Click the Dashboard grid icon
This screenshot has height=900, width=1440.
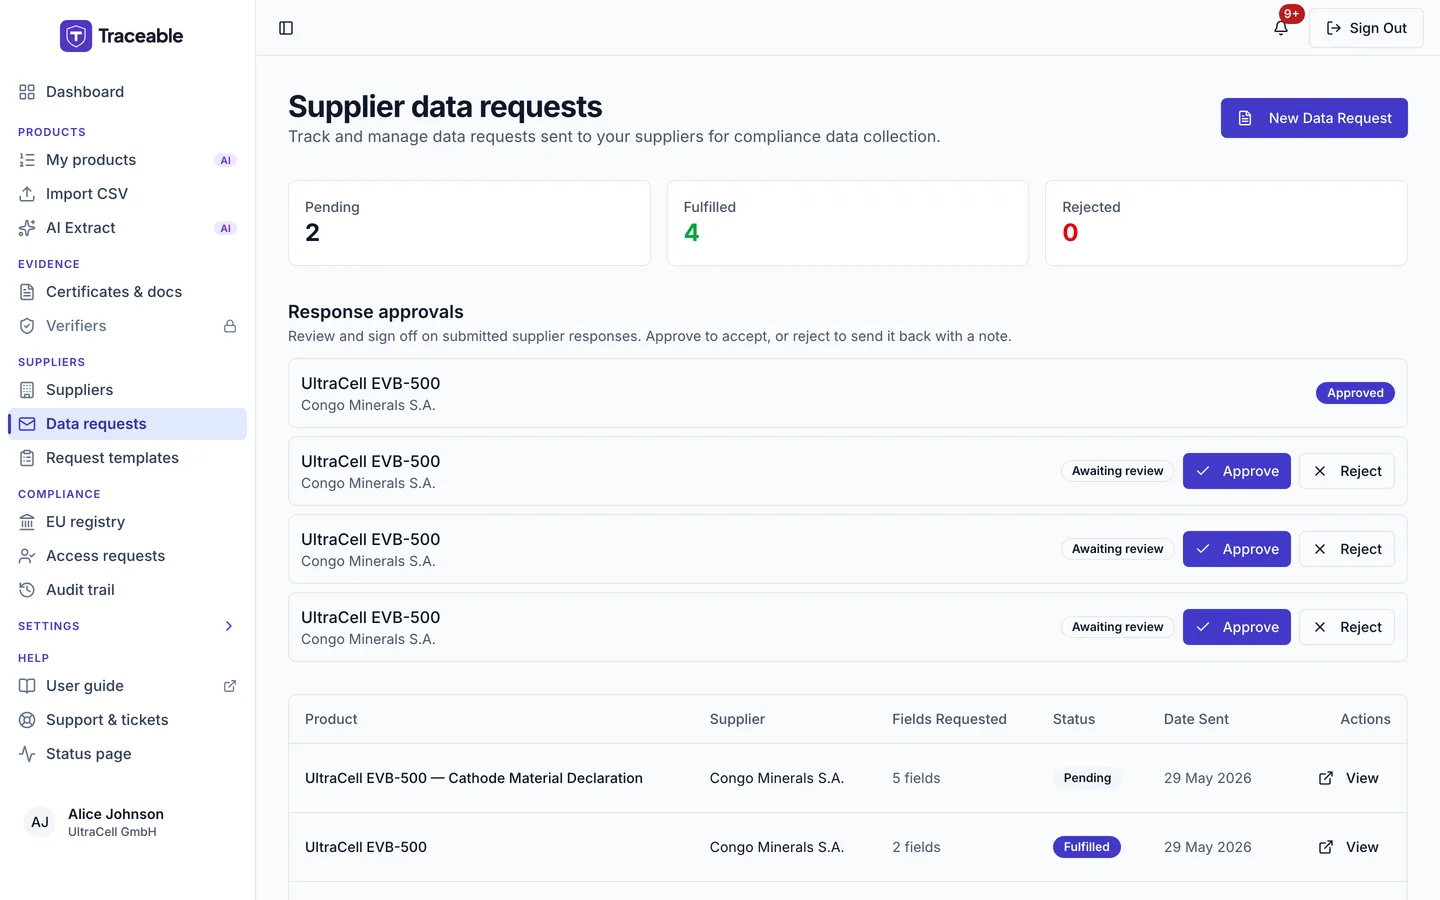coord(27,92)
